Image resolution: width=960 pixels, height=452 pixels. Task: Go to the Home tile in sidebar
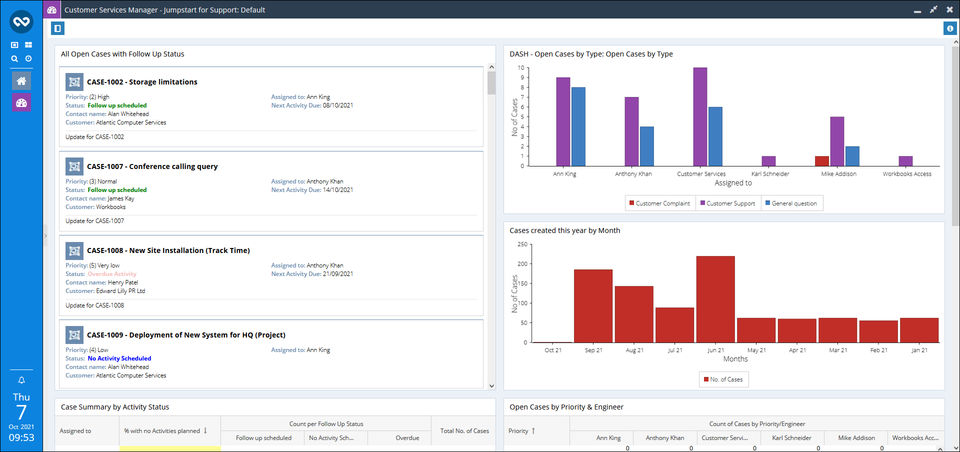(21, 81)
